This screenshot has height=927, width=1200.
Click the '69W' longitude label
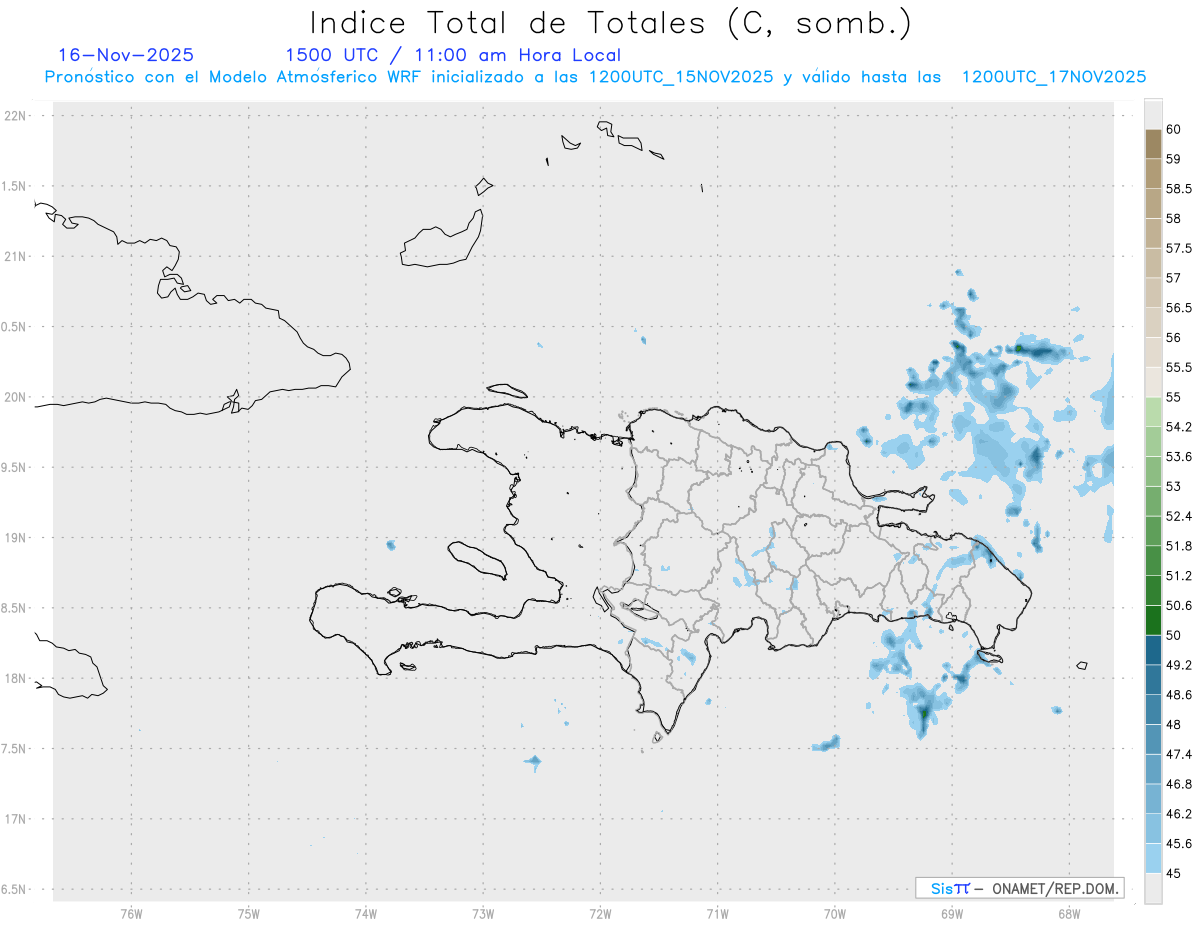tap(952, 914)
